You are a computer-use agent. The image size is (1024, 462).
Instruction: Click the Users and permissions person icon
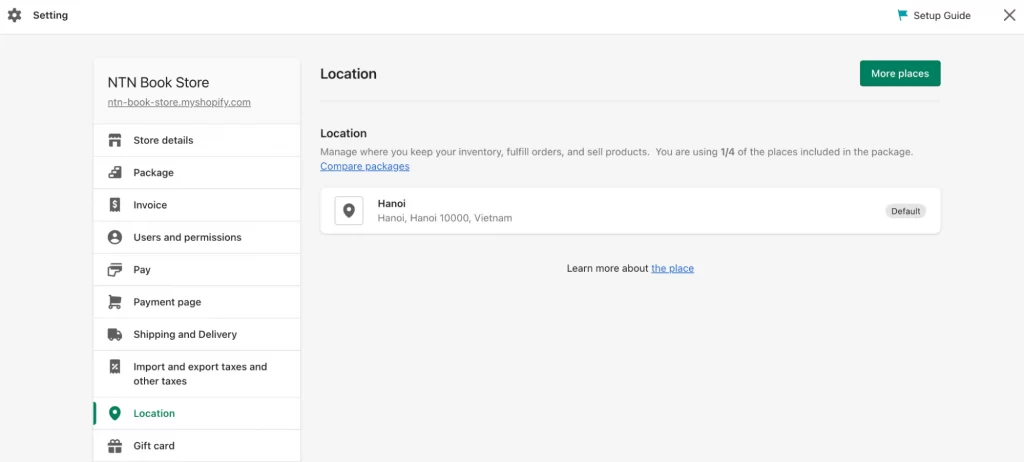click(x=115, y=237)
